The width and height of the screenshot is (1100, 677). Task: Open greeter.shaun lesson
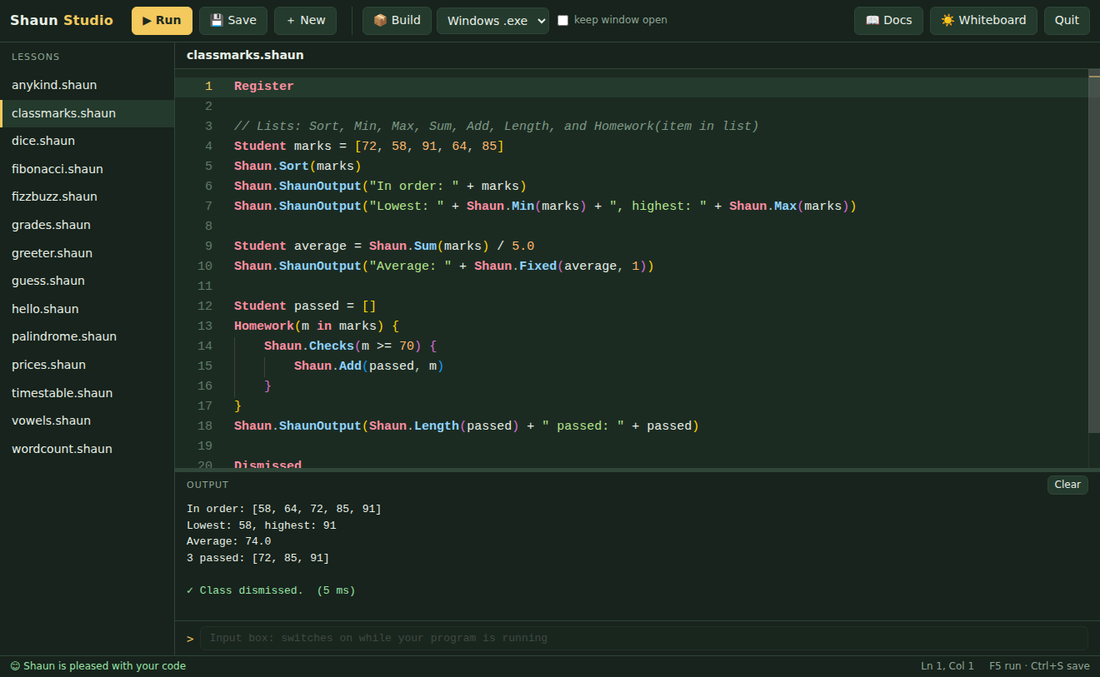click(87, 253)
